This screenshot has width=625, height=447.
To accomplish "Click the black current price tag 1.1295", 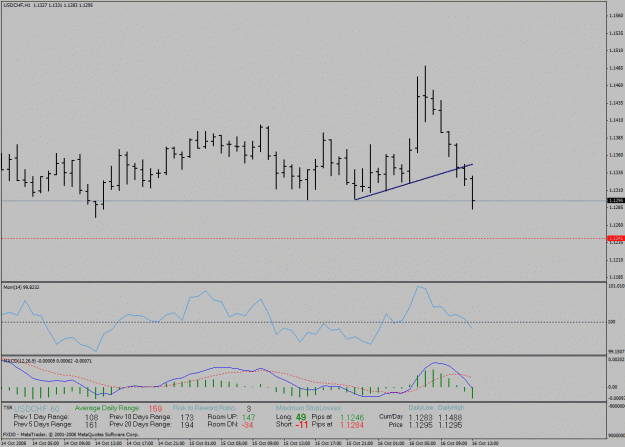I will (615, 201).
